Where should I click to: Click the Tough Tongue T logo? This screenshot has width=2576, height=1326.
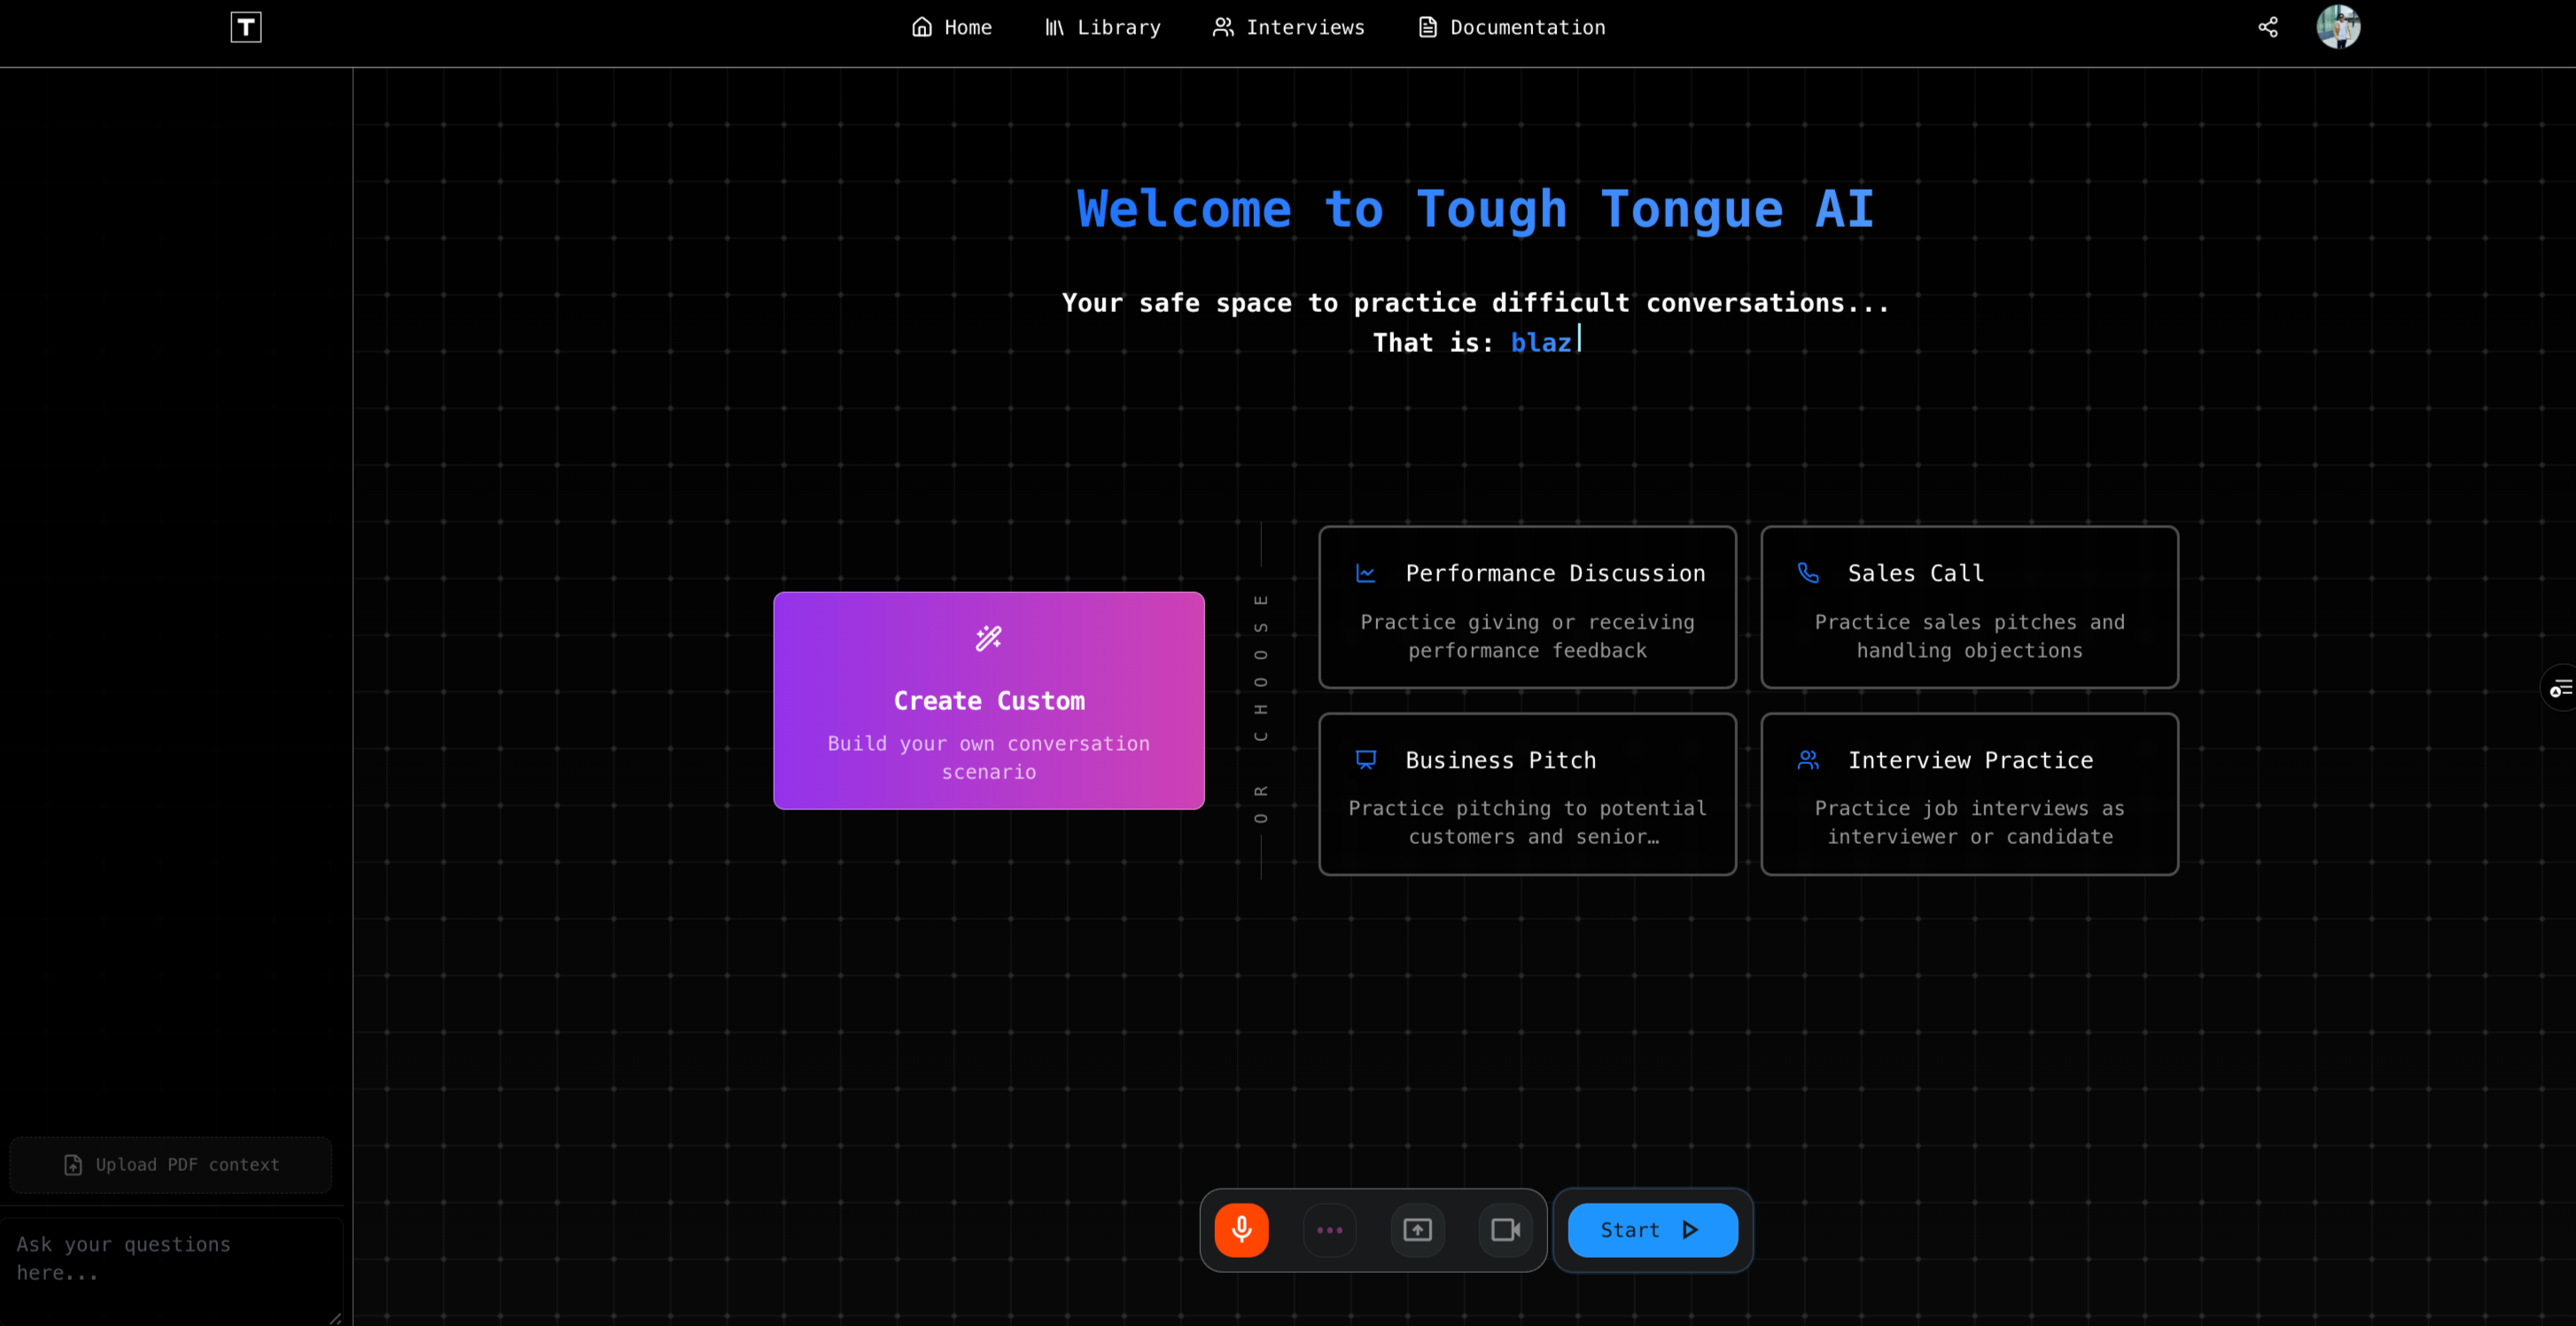(x=245, y=27)
